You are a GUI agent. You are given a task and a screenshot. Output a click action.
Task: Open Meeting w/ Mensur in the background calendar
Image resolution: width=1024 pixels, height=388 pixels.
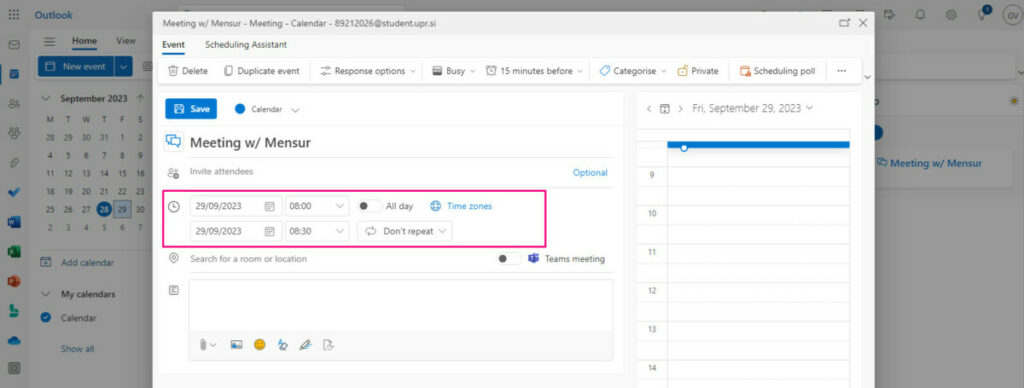point(936,163)
